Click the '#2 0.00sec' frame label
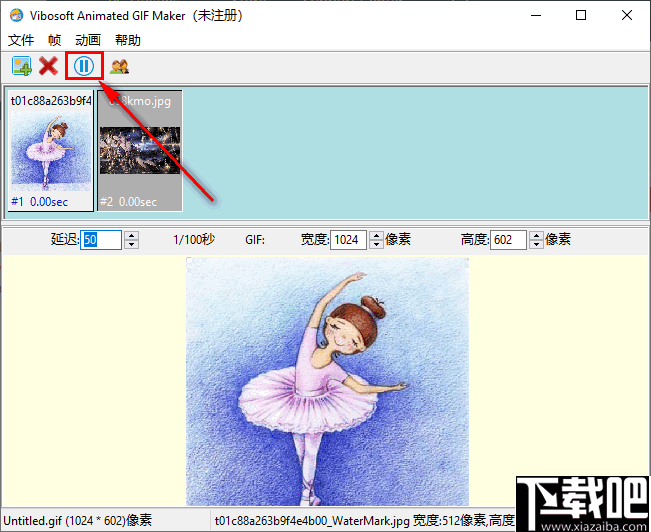 coord(128,202)
